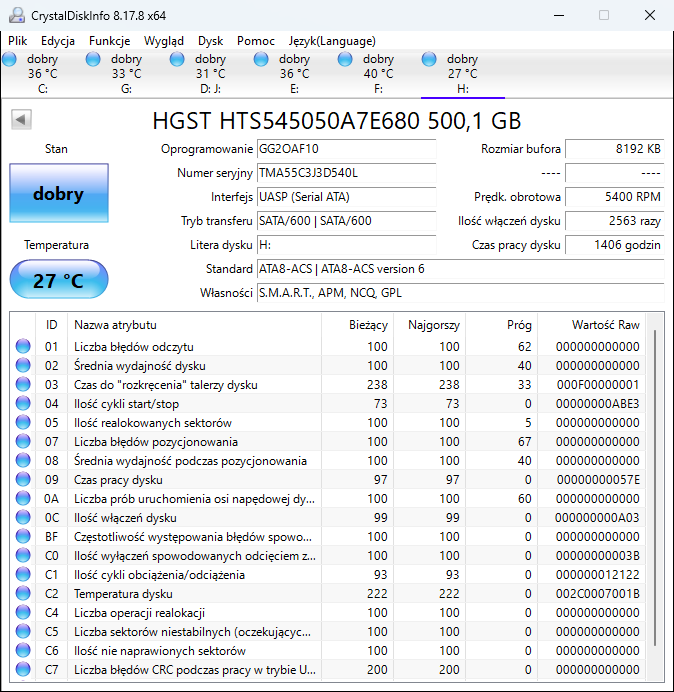Click status orb for drive F:
This screenshot has width=674, height=692.
coord(345,59)
